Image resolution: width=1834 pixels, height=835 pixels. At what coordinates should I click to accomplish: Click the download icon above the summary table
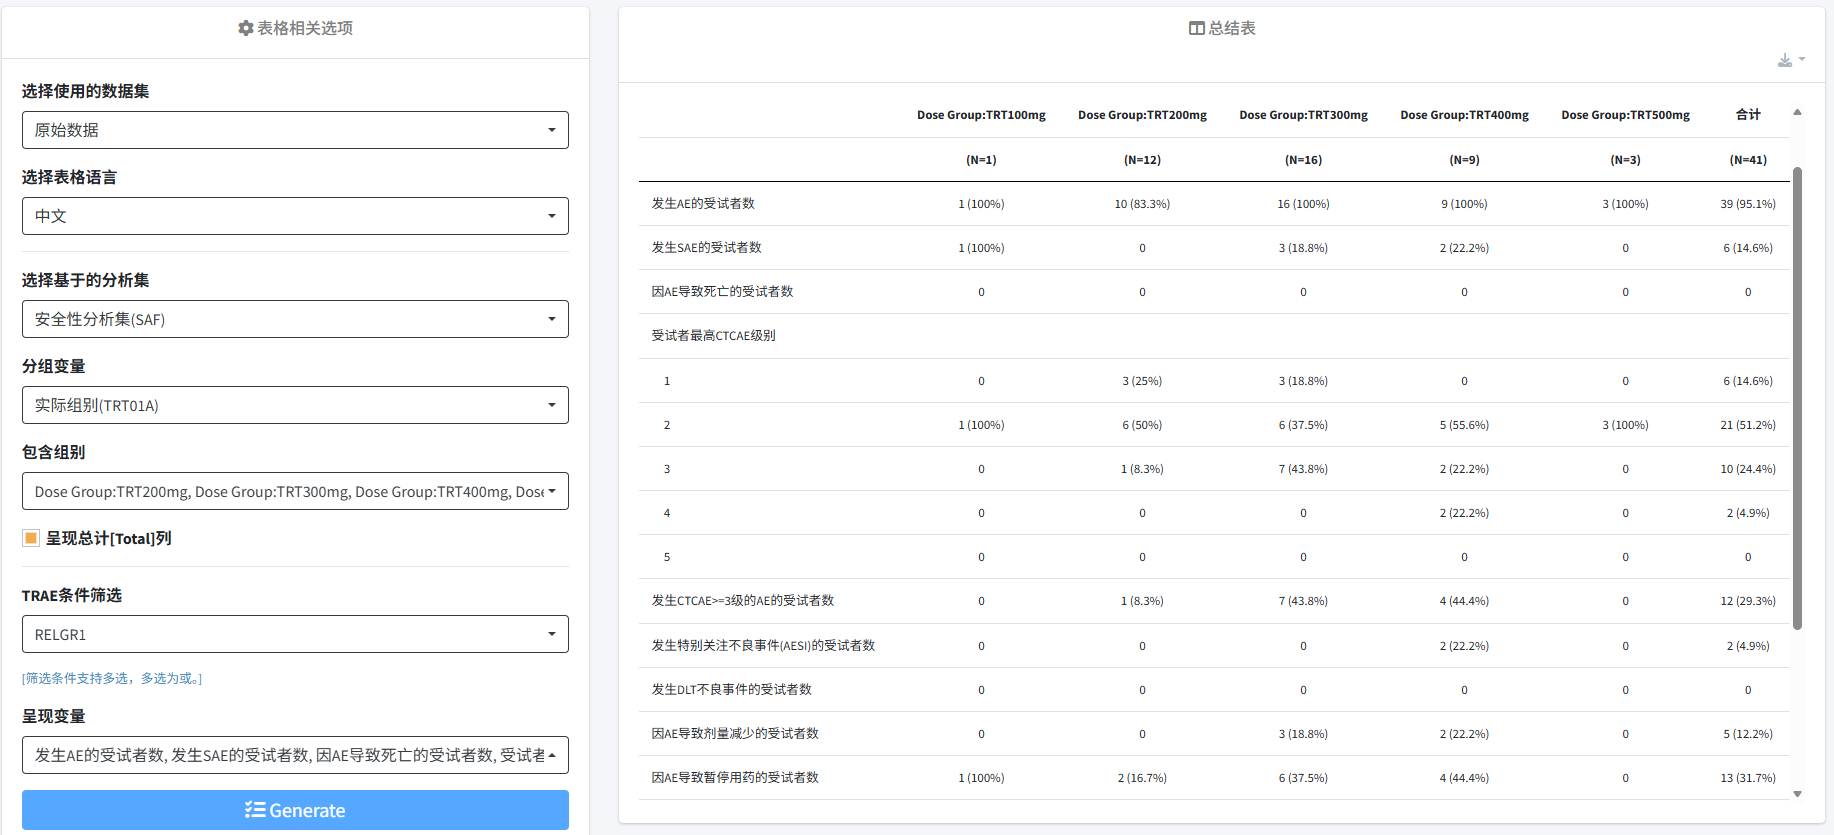(x=1786, y=60)
